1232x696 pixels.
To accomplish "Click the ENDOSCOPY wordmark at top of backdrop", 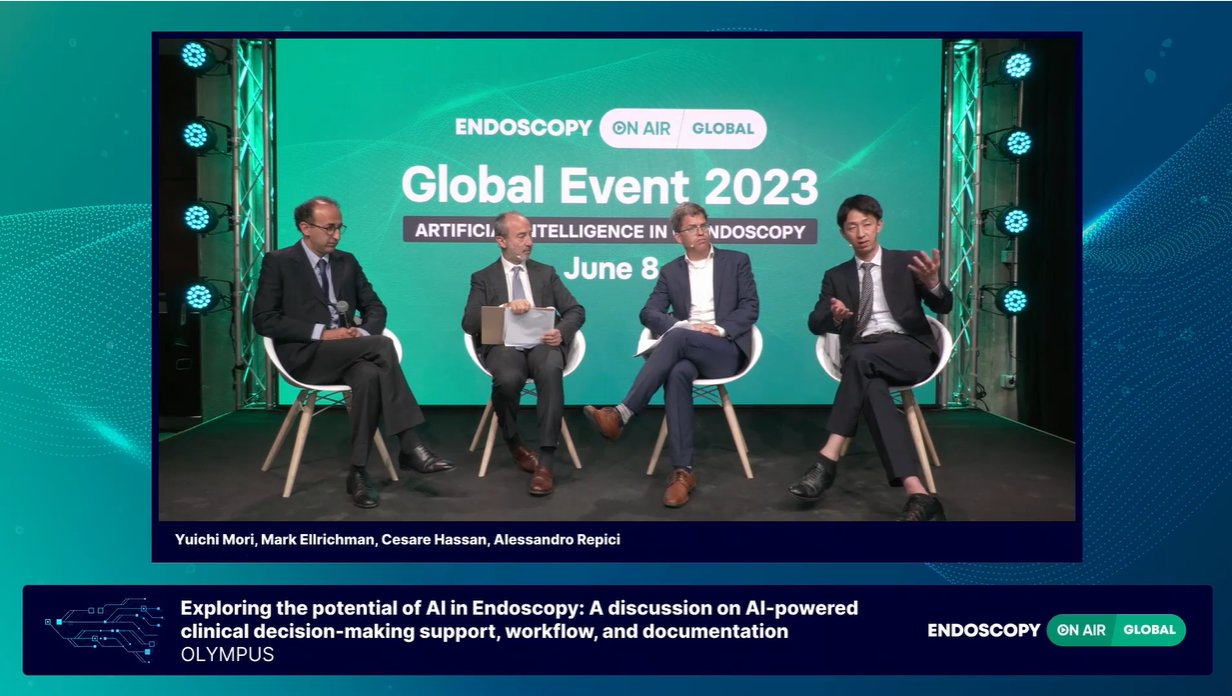I will (524, 129).
